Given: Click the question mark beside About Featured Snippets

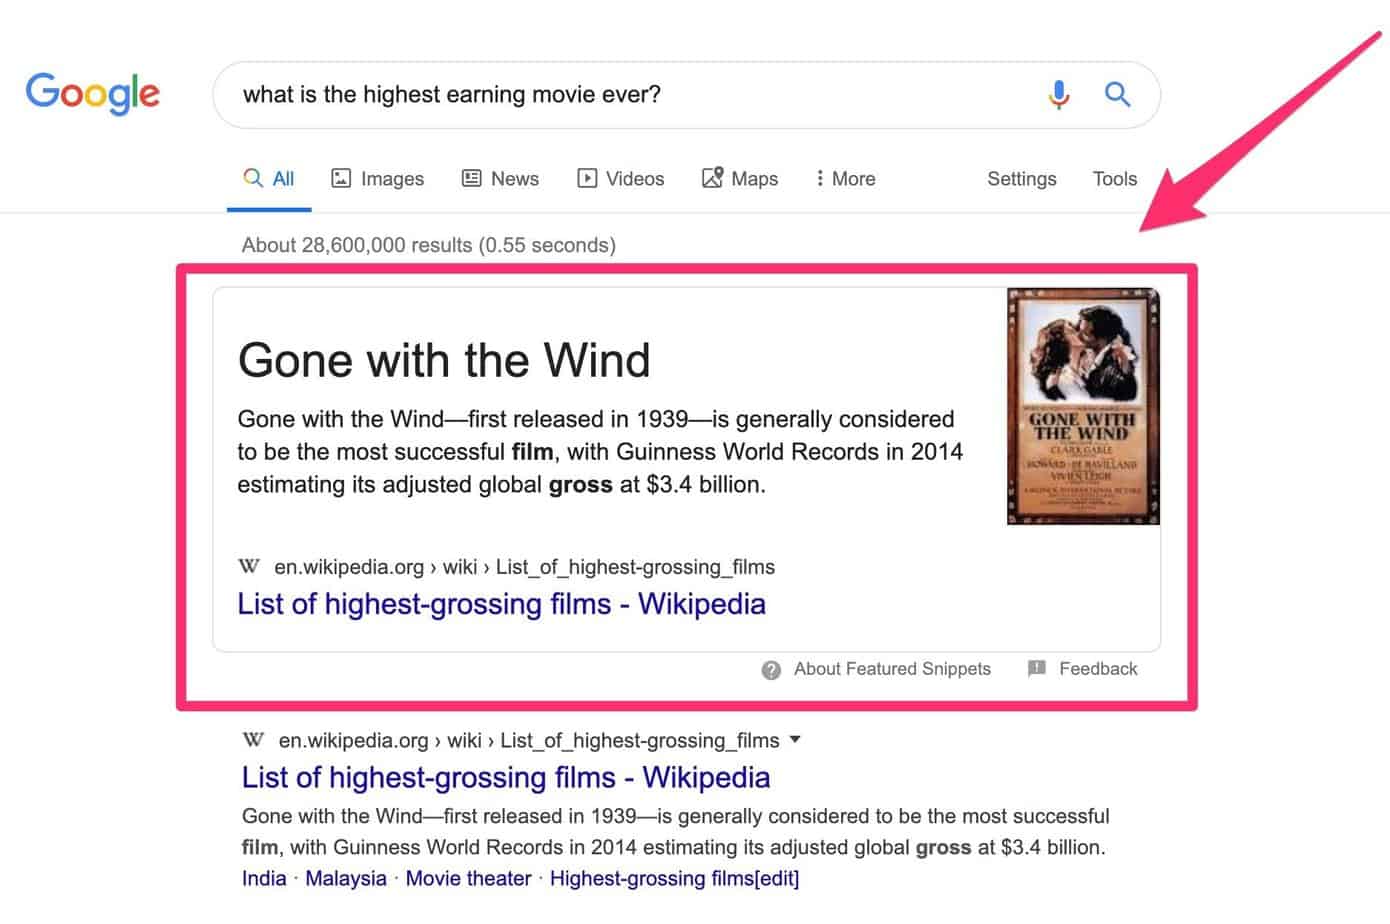Looking at the screenshot, I should coord(771,669).
